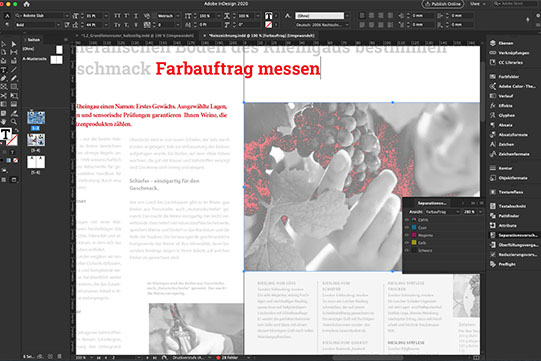
Task: Open the Textumfluss panel
Action: pos(510,192)
